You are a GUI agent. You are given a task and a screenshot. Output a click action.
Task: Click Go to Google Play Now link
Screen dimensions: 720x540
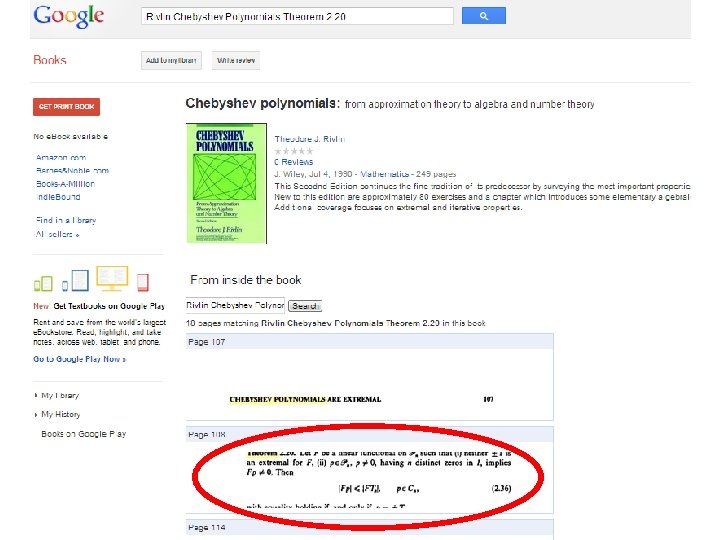click(79, 359)
